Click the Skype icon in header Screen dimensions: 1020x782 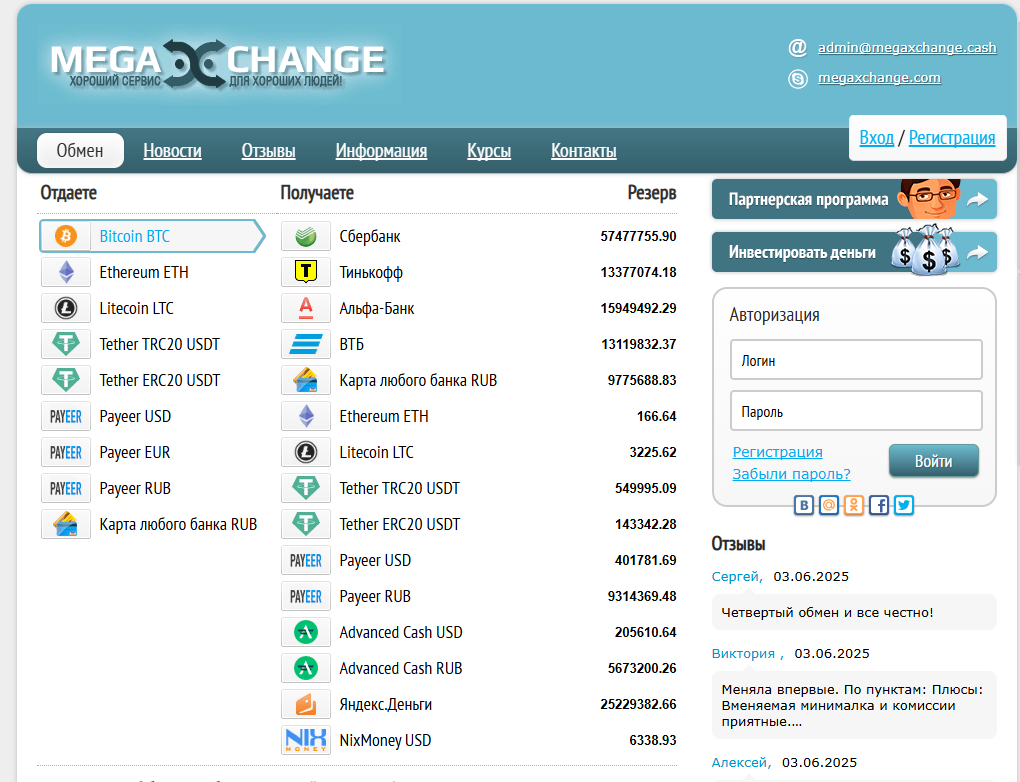click(x=798, y=79)
